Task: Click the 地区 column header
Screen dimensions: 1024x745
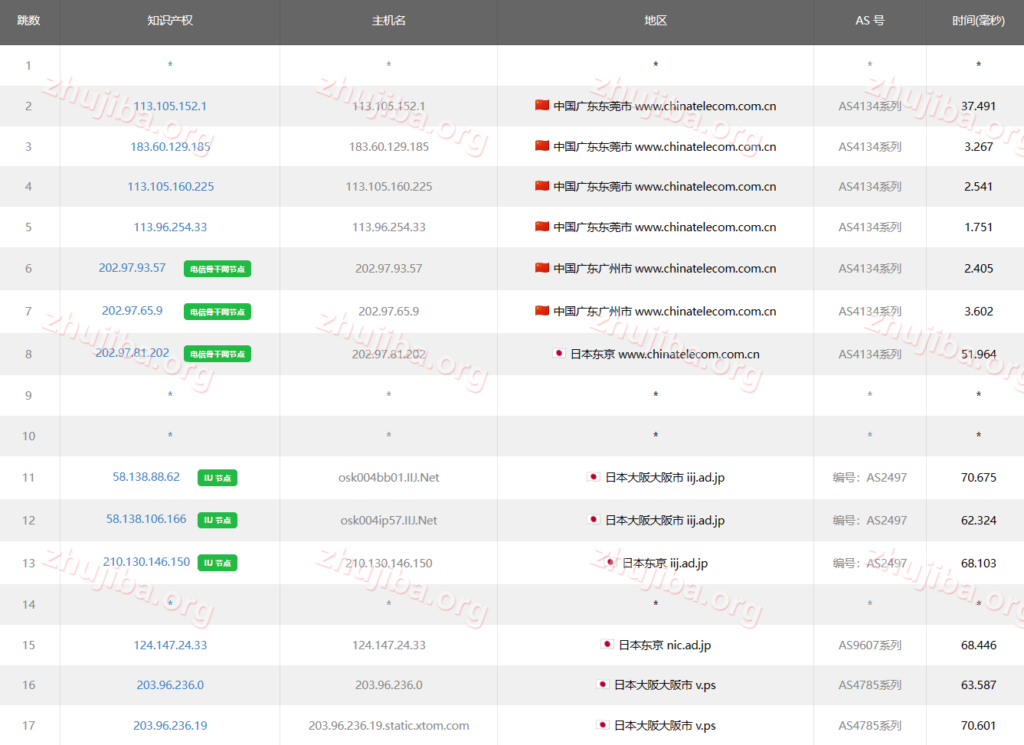Action: pos(655,21)
